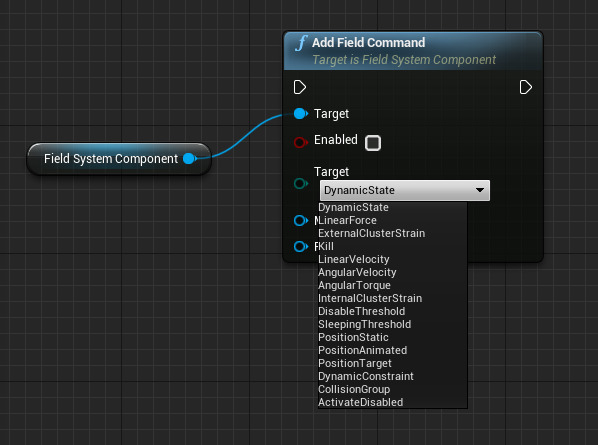Screen dimensions: 598x445
Task: Click the execution input pin on Add Field Command
Action: click(x=300, y=87)
